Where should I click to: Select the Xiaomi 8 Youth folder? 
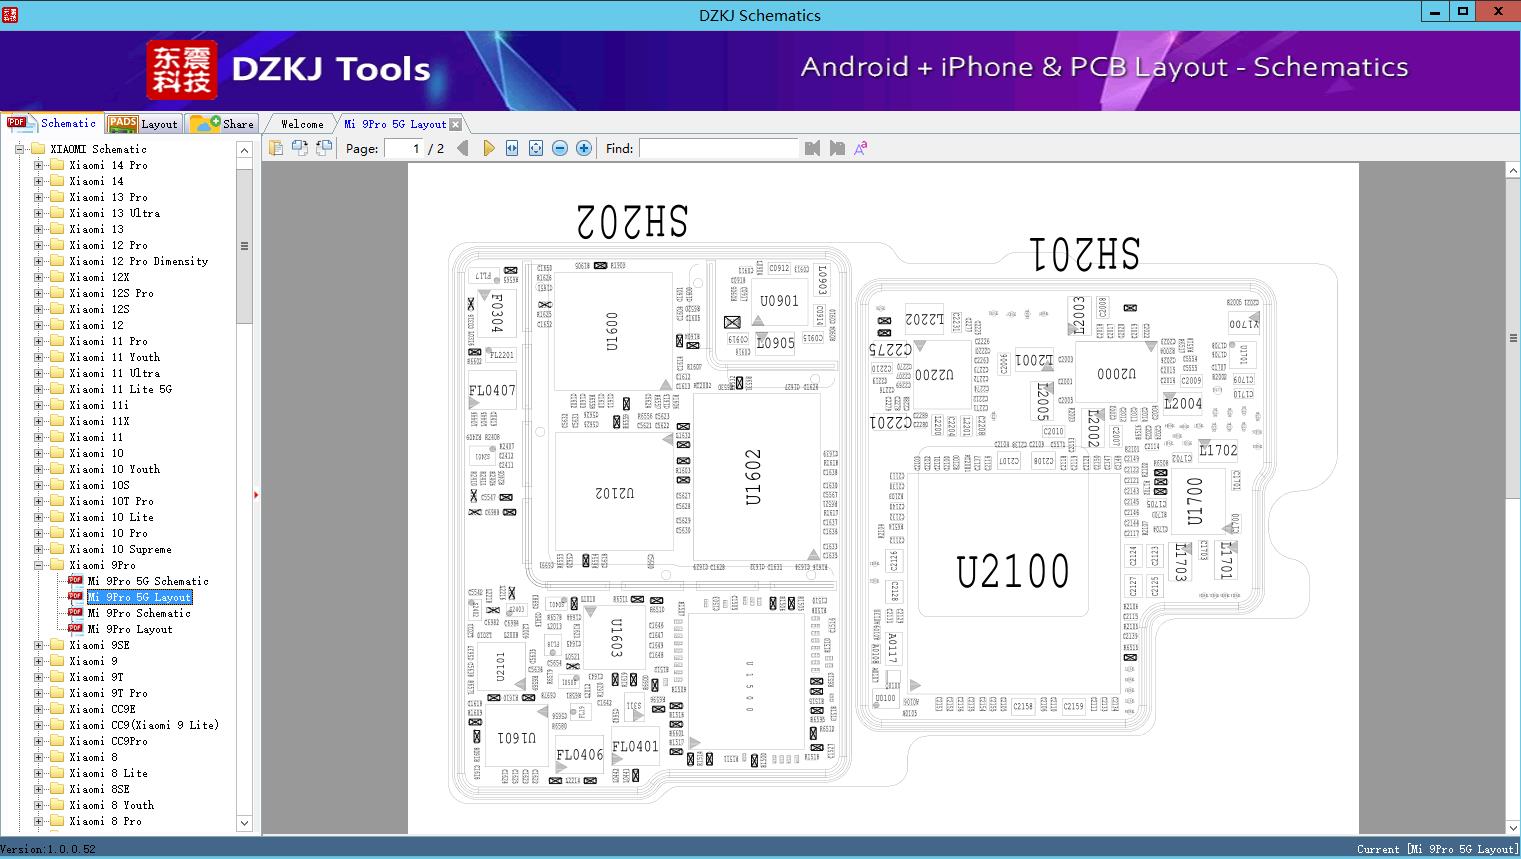click(x=112, y=805)
